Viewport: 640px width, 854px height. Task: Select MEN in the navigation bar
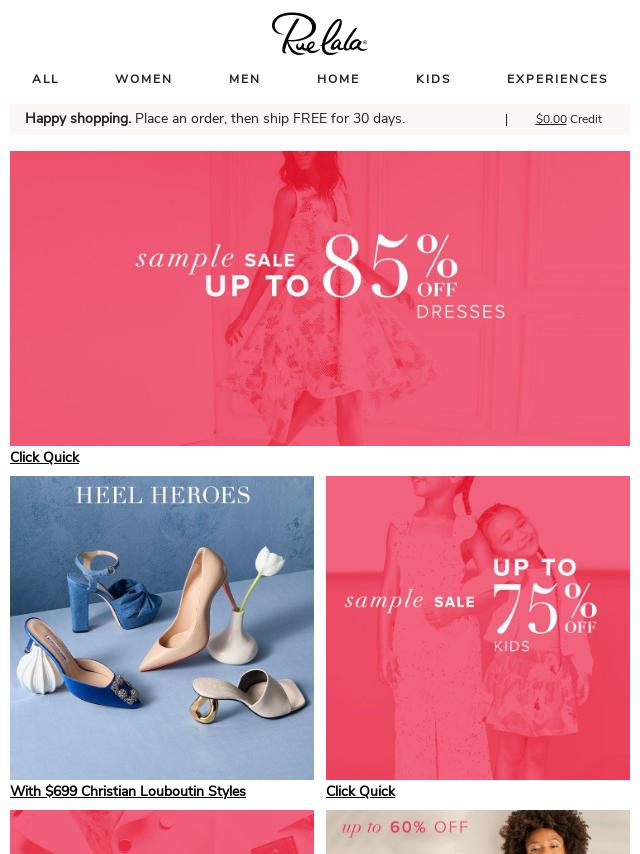point(245,79)
